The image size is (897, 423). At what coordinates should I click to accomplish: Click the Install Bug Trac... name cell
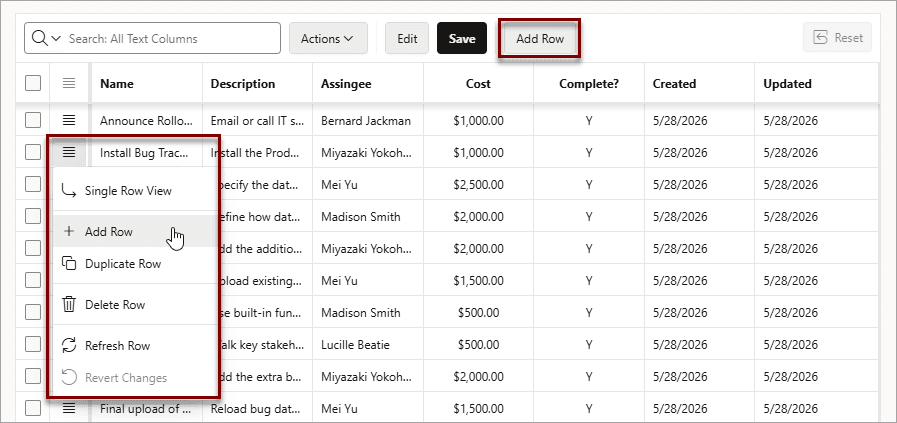[x=146, y=153]
